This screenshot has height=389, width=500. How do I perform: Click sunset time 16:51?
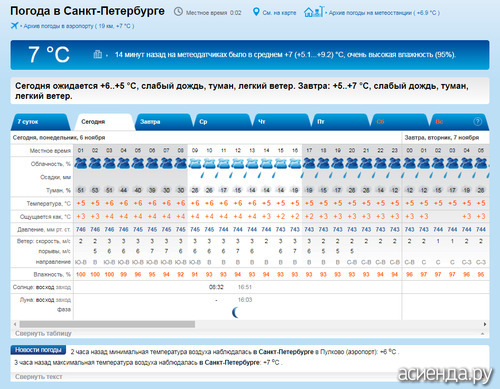pyautogui.click(x=245, y=287)
